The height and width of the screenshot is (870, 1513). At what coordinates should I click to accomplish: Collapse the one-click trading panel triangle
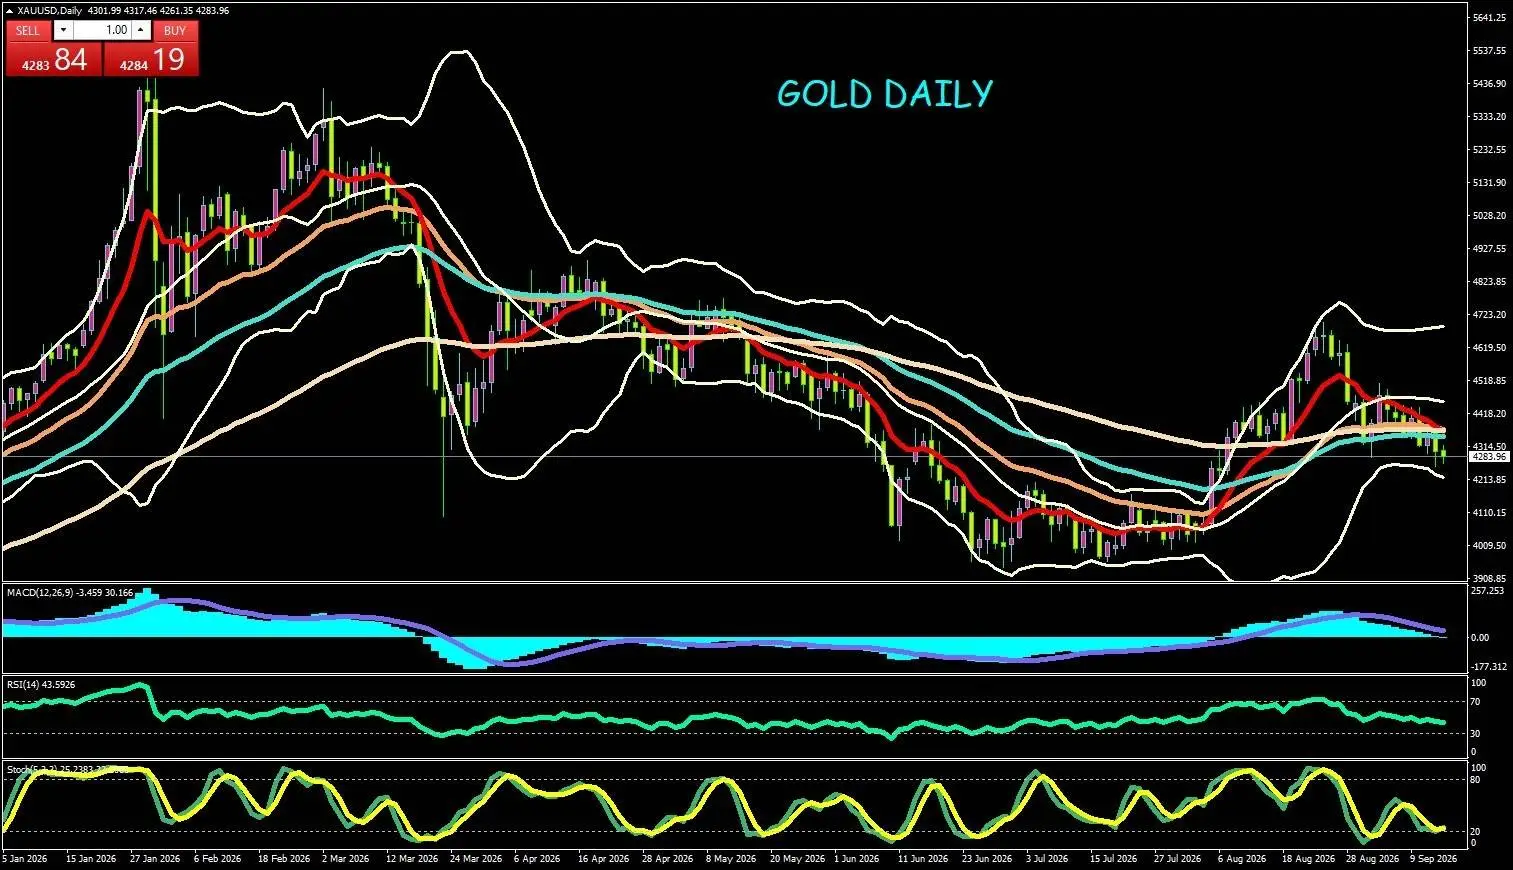click(x=10, y=10)
